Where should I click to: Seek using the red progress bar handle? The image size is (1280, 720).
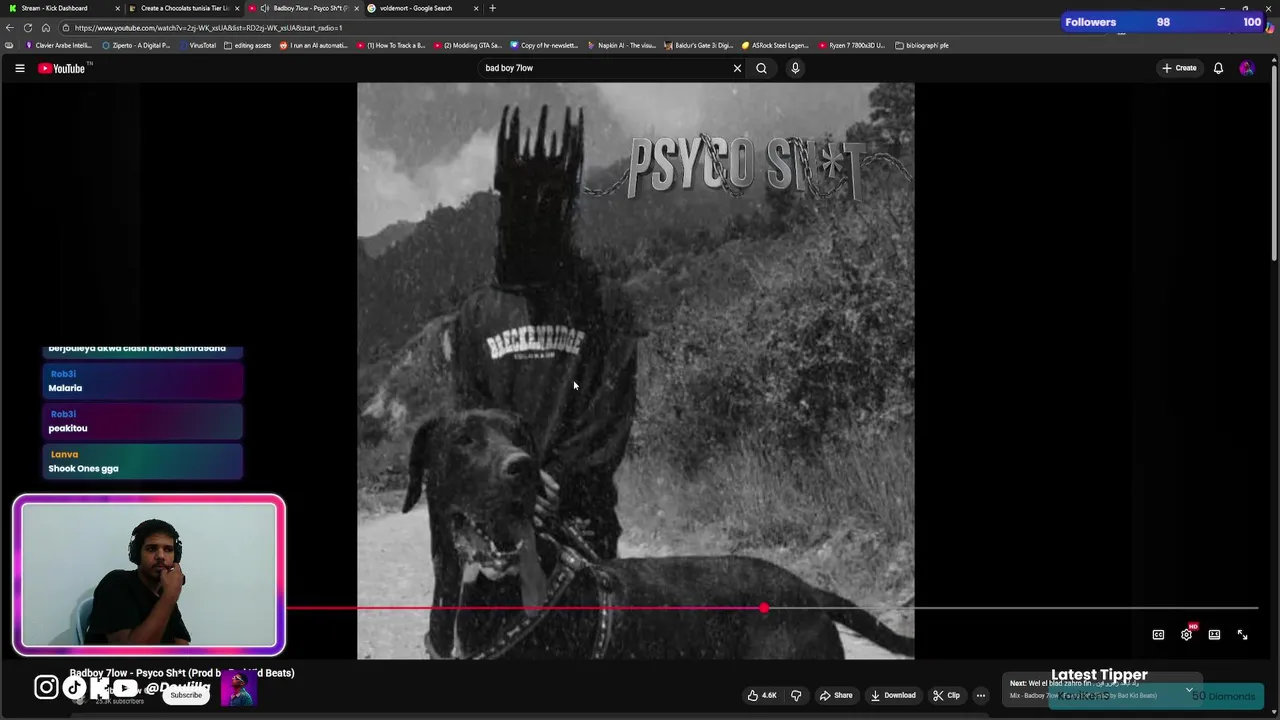tap(764, 608)
